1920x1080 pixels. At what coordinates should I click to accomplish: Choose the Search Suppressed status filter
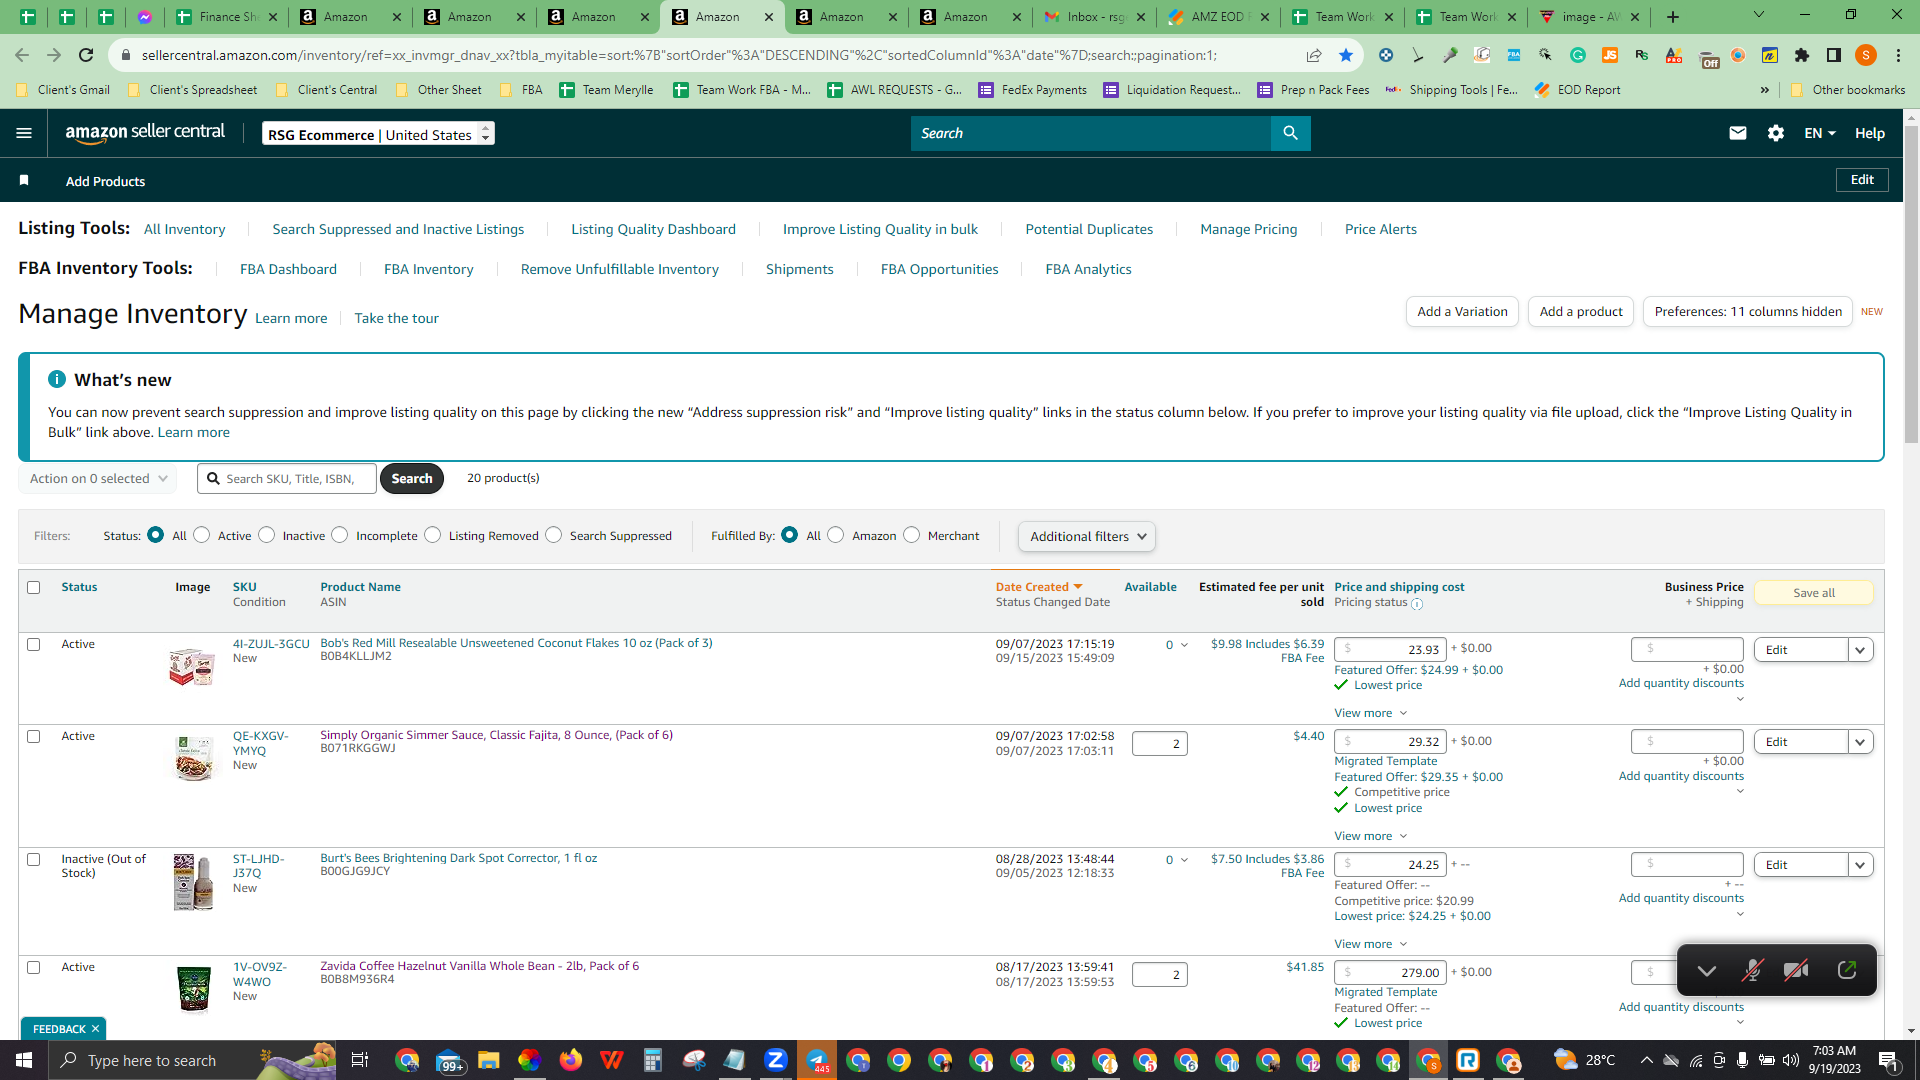tap(554, 535)
